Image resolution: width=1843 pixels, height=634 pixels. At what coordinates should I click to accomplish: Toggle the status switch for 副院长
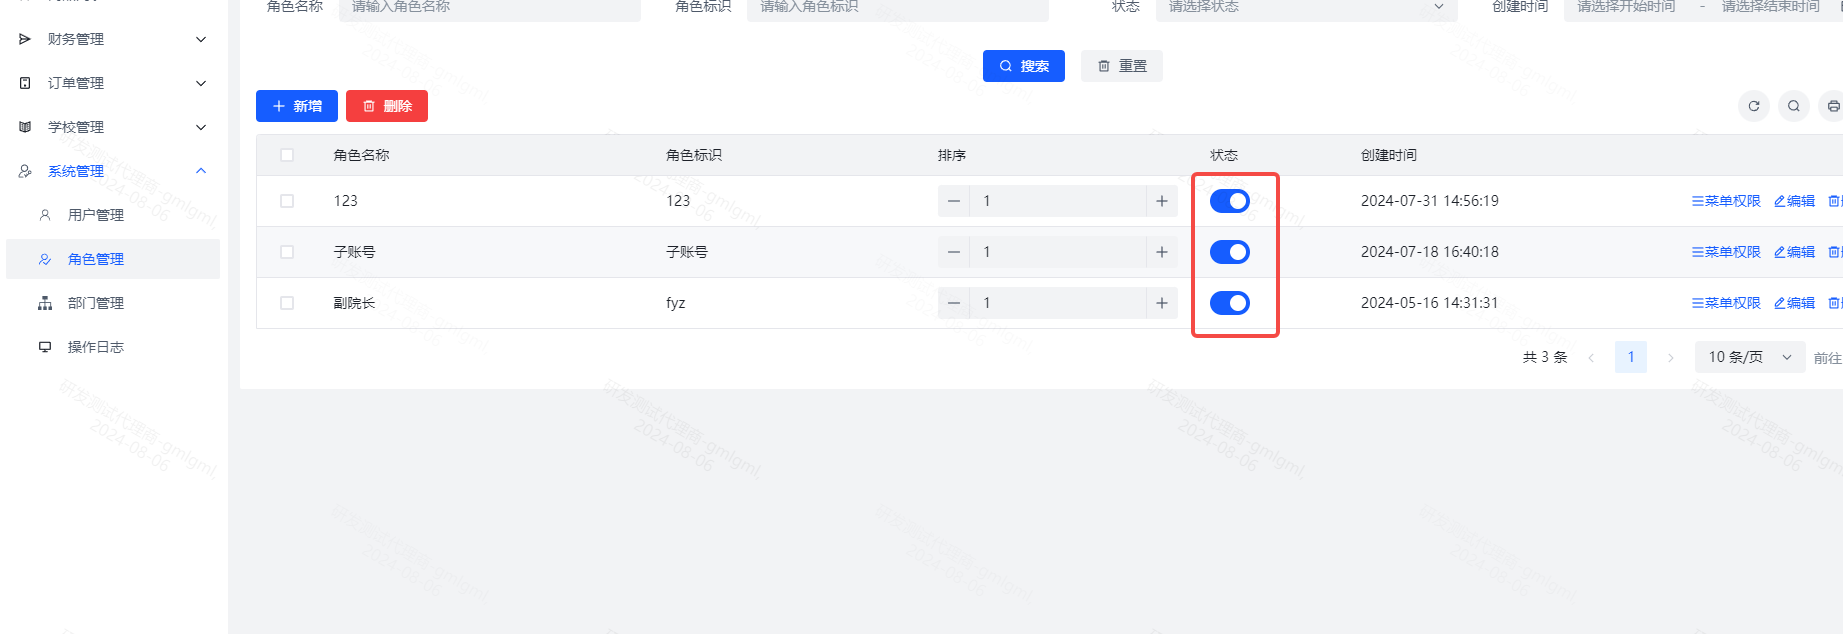(x=1229, y=303)
